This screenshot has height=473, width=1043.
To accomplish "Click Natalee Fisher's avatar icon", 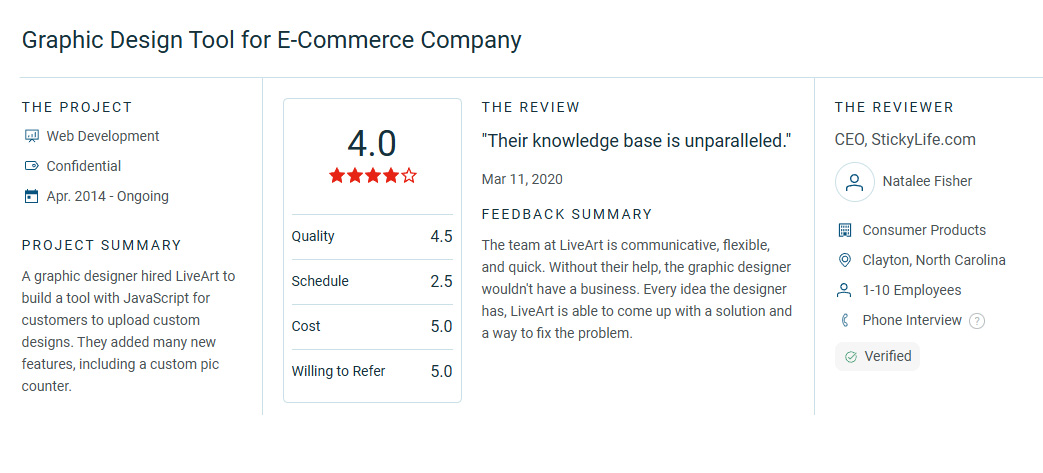I will tap(855, 182).
